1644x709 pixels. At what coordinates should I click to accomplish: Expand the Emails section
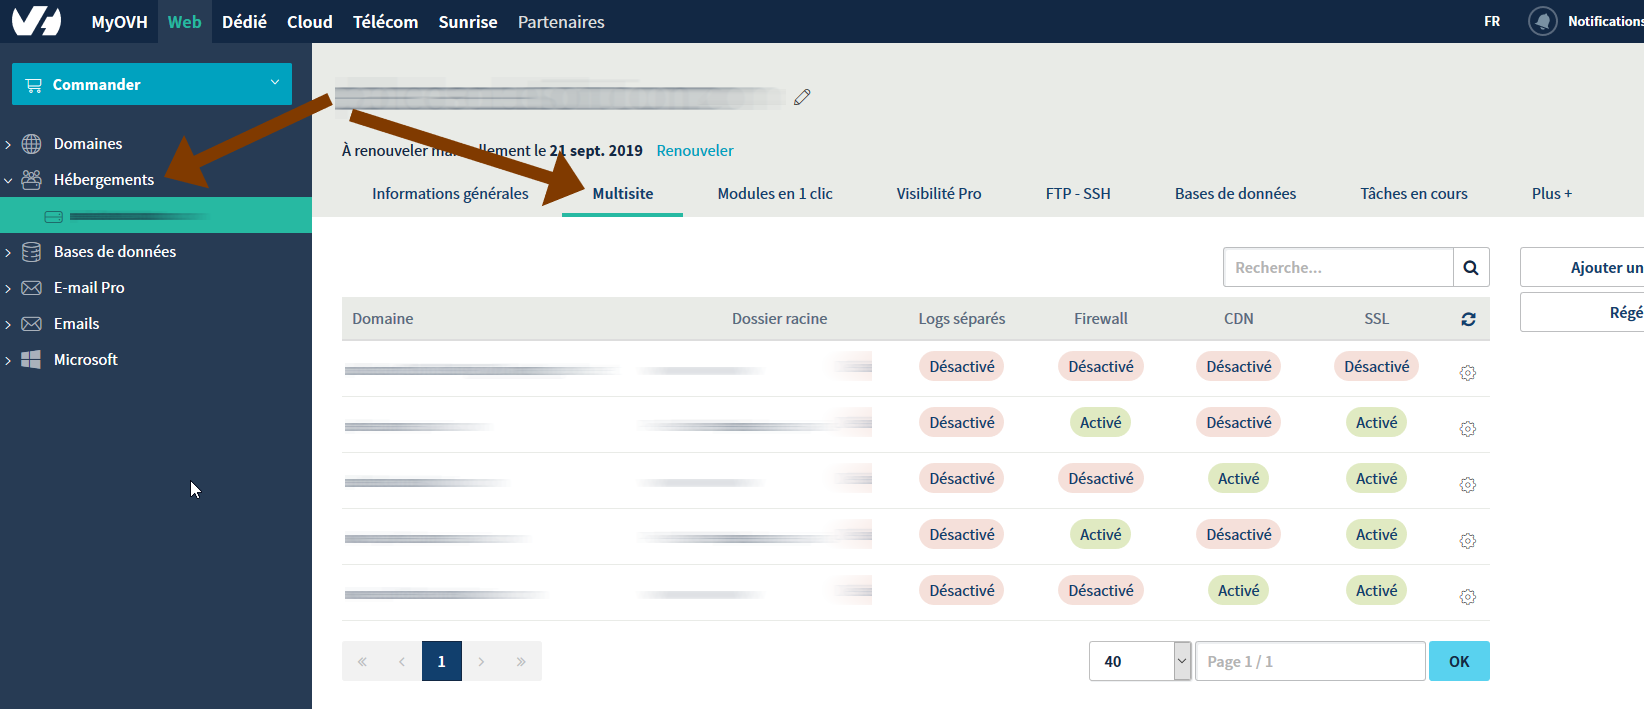coord(8,325)
